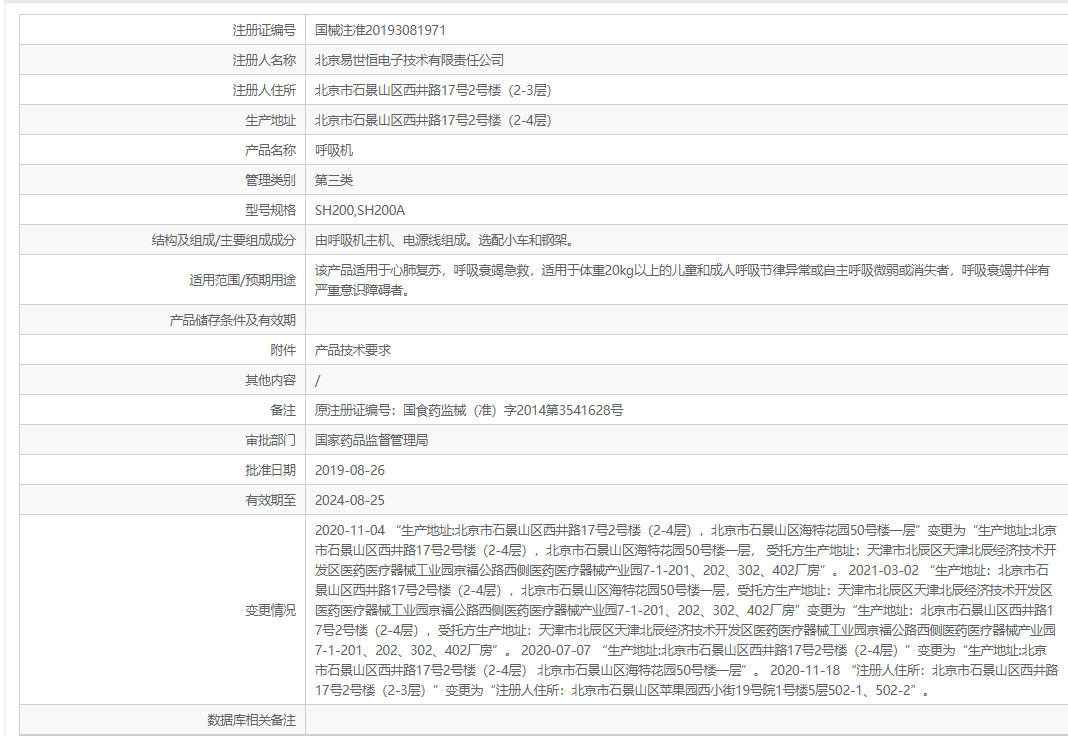Click the 附件 label
The image size is (1068, 736).
point(283,350)
